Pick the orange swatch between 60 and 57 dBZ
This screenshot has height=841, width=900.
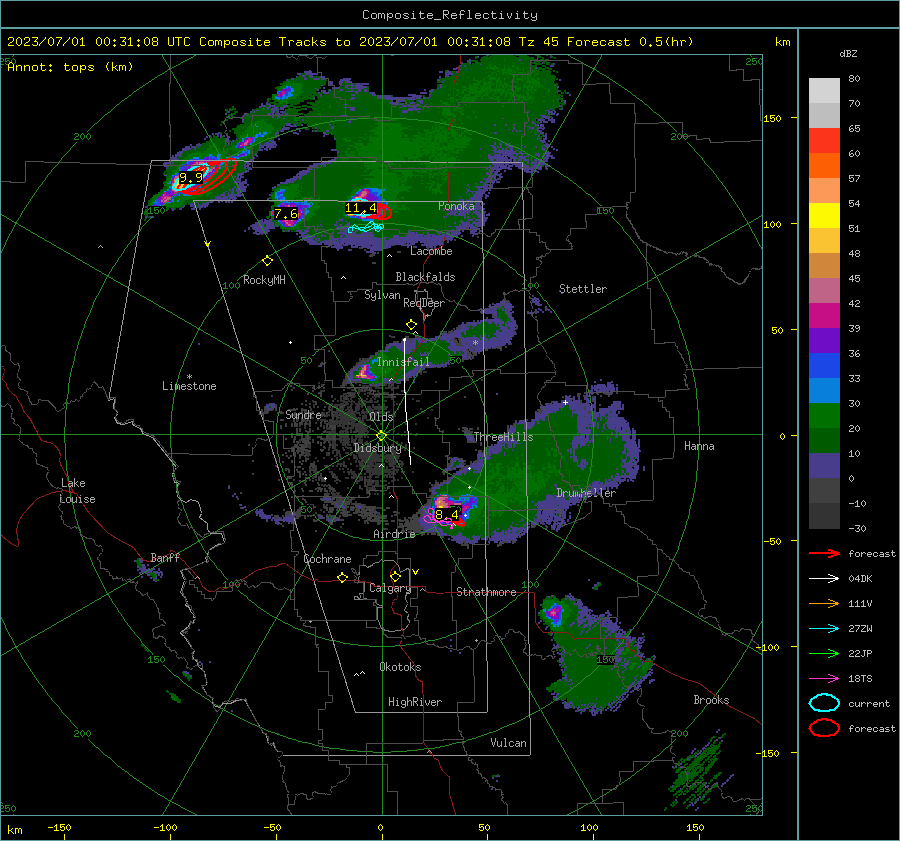pos(824,166)
